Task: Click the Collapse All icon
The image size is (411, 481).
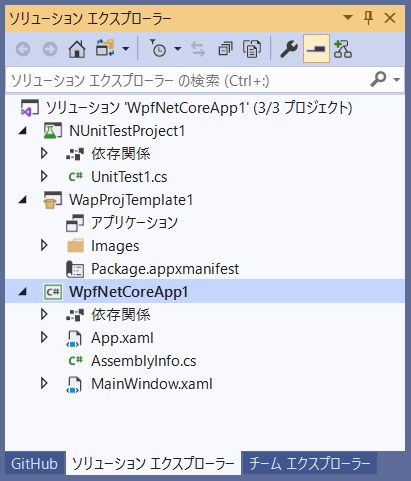Action: (x=225, y=49)
